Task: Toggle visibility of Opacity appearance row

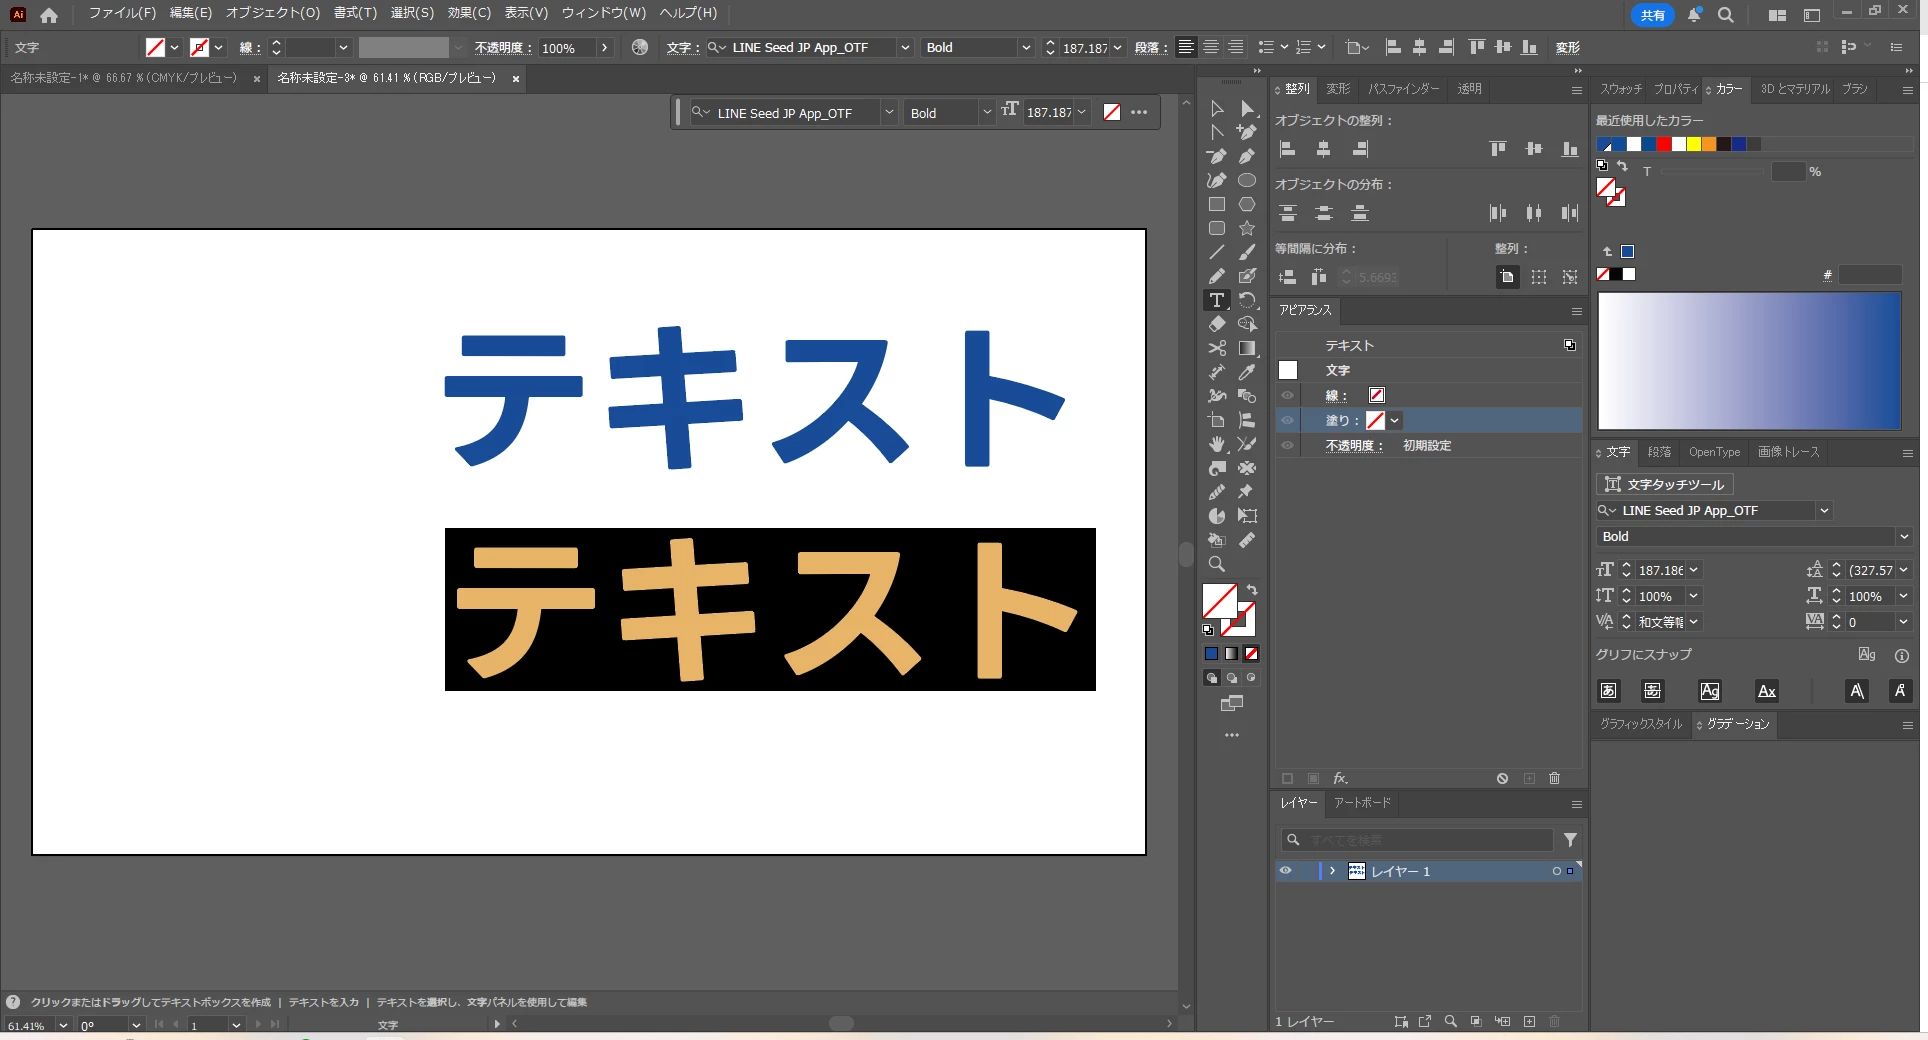Action: (x=1288, y=445)
